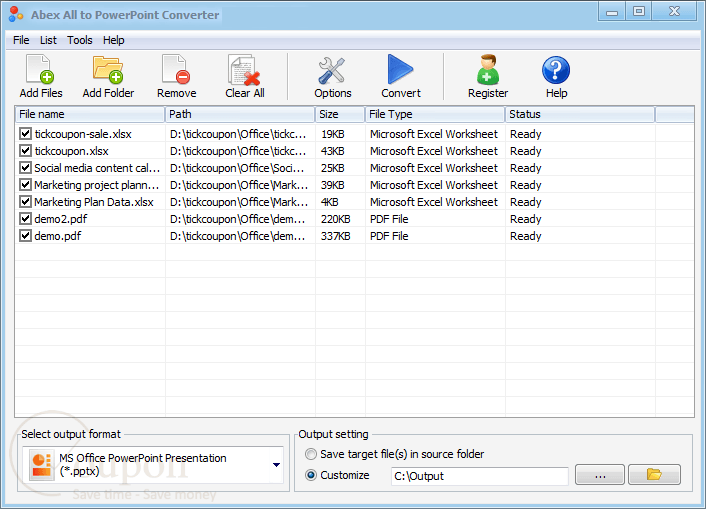Open the Options tools icon
This screenshot has height=509, width=706.
click(x=332, y=71)
